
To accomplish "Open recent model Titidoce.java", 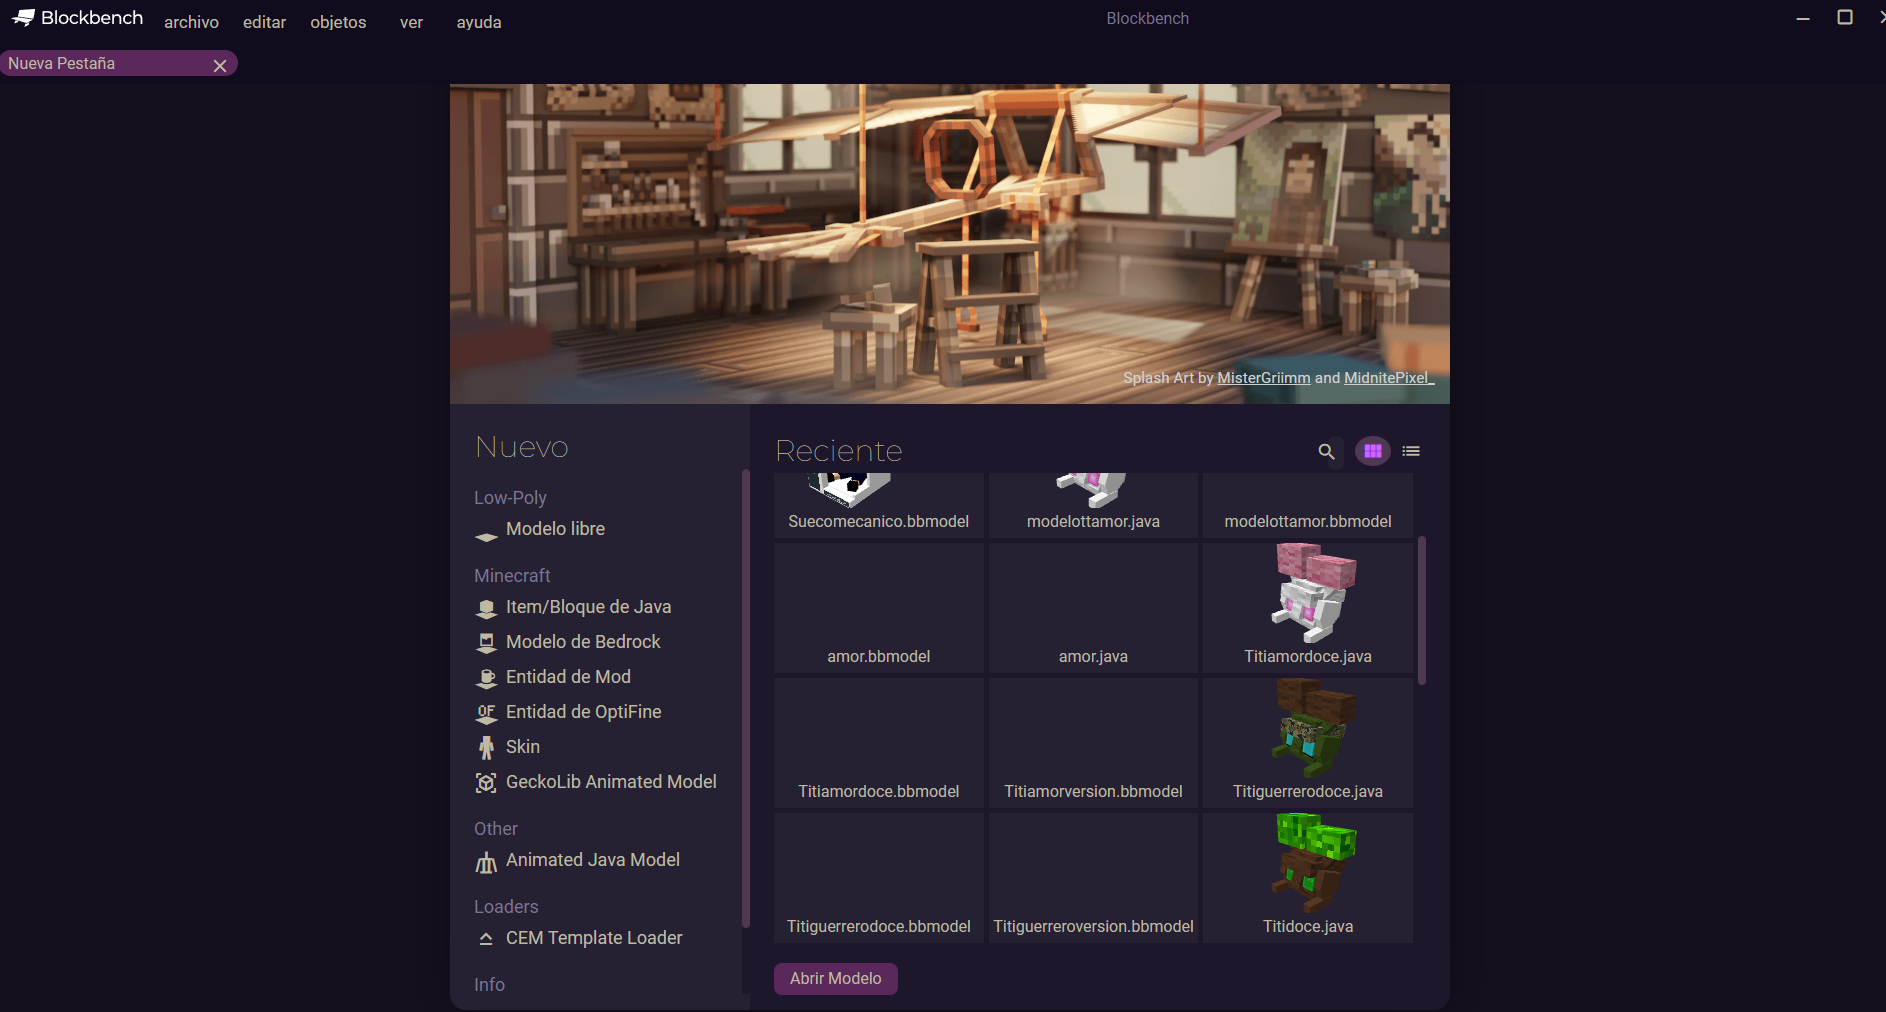I will click(1308, 878).
